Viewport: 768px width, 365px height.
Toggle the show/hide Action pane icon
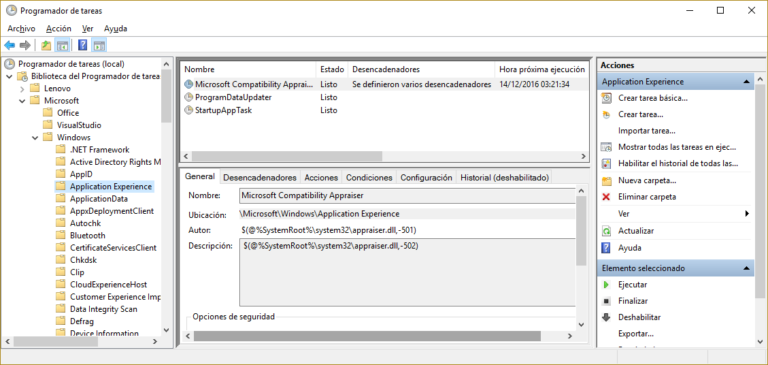[x=99, y=46]
